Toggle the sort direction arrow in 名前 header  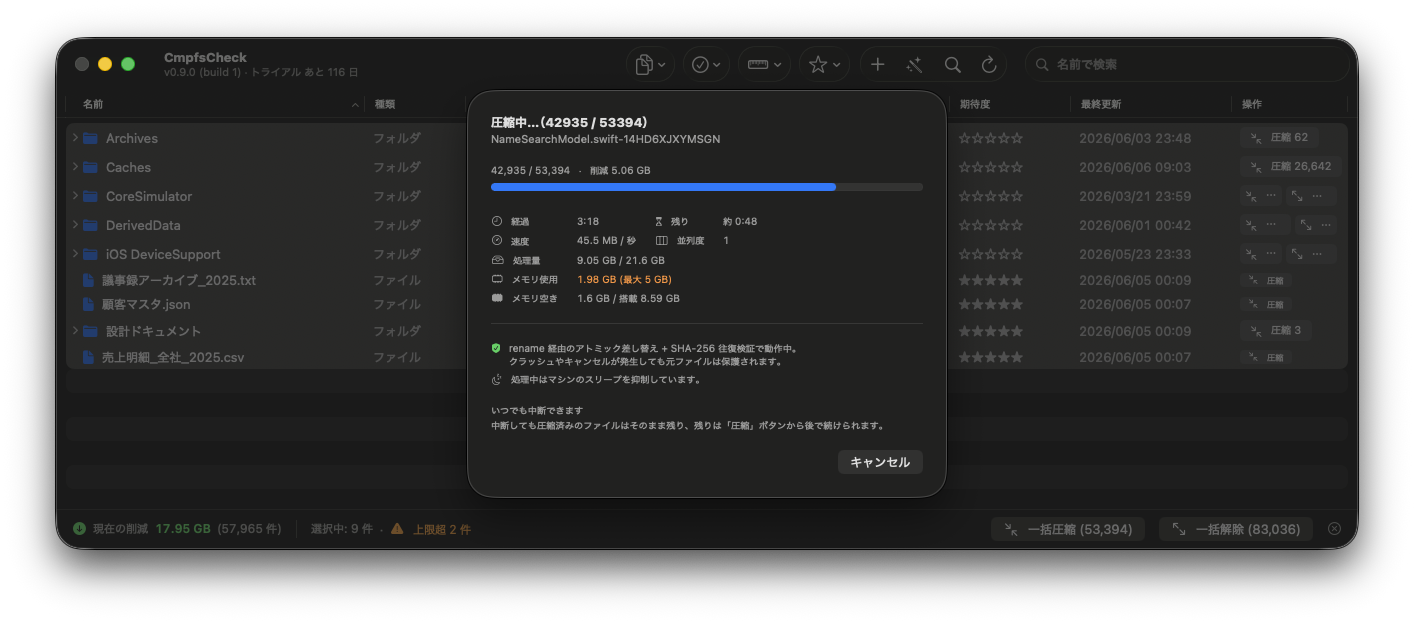[x=356, y=105]
